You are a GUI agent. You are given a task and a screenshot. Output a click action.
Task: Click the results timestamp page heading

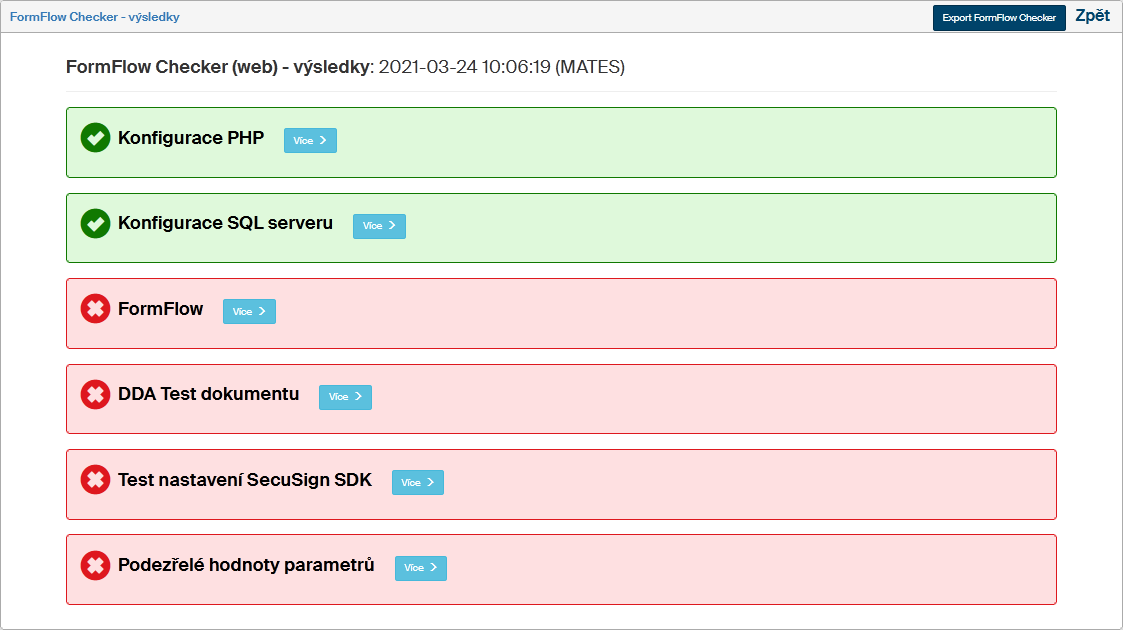tap(345, 67)
